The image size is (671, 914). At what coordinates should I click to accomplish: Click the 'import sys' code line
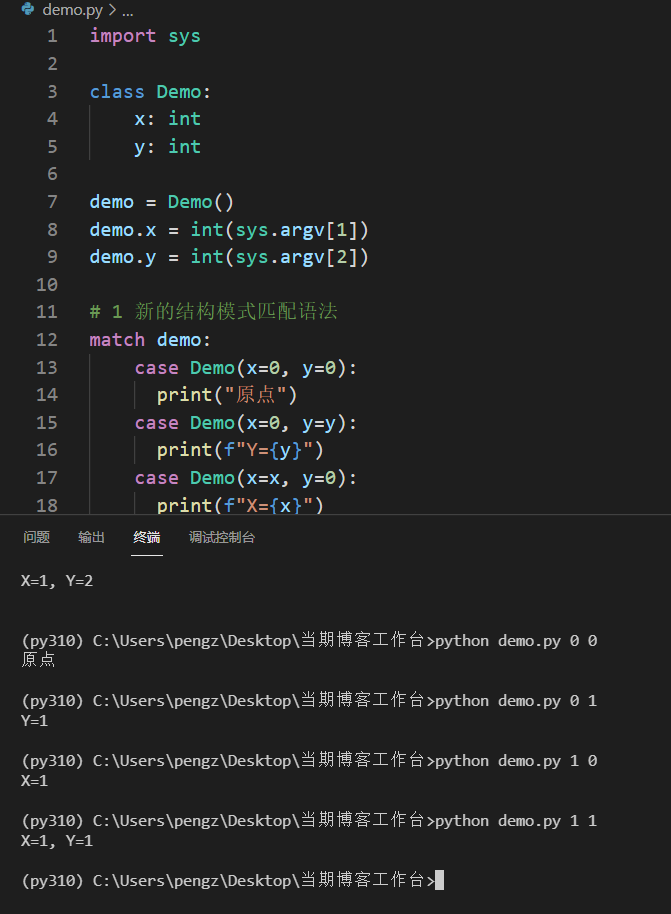tap(145, 36)
